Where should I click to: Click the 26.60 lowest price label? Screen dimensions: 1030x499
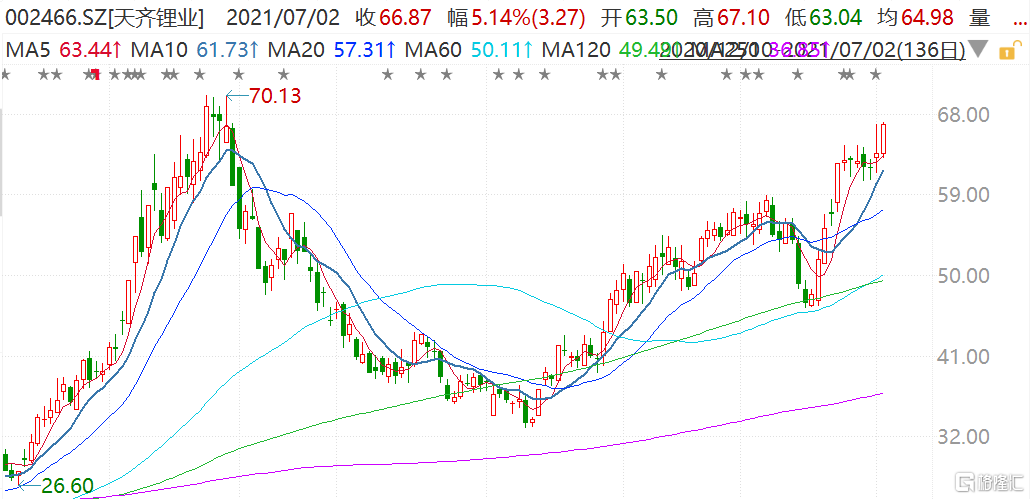pyautogui.click(x=68, y=486)
